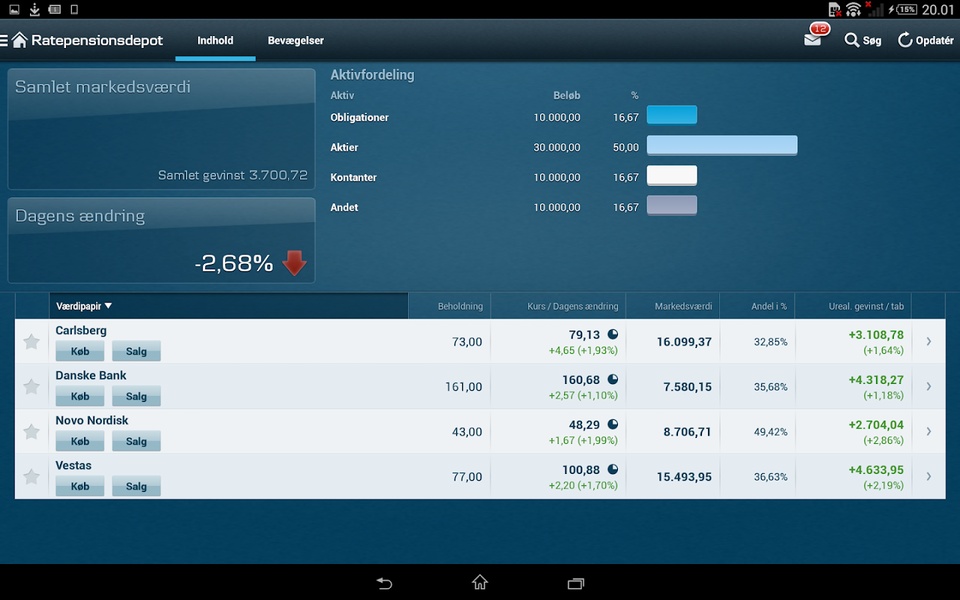This screenshot has height=600, width=960.
Task: Click the Obligationer asset row label
Action: 359,118
